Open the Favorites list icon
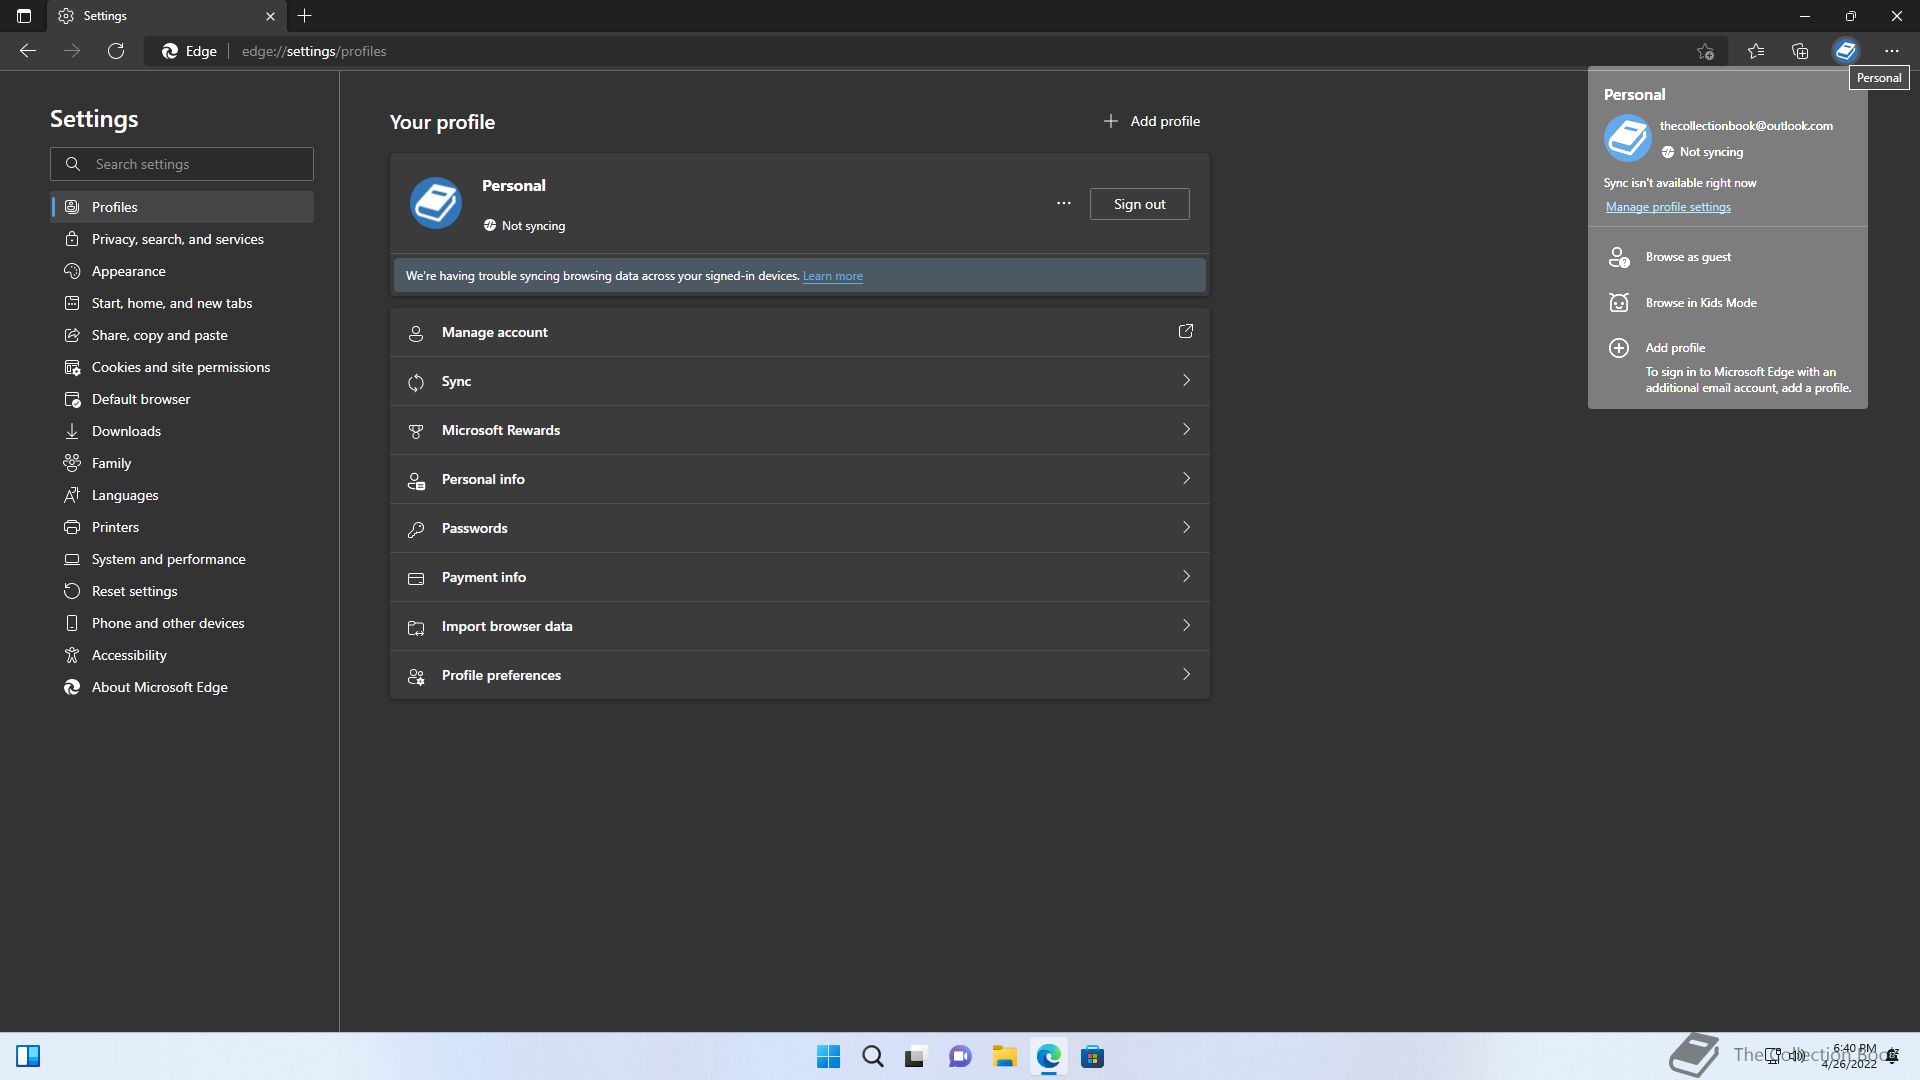The image size is (1920, 1080). point(1756,51)
